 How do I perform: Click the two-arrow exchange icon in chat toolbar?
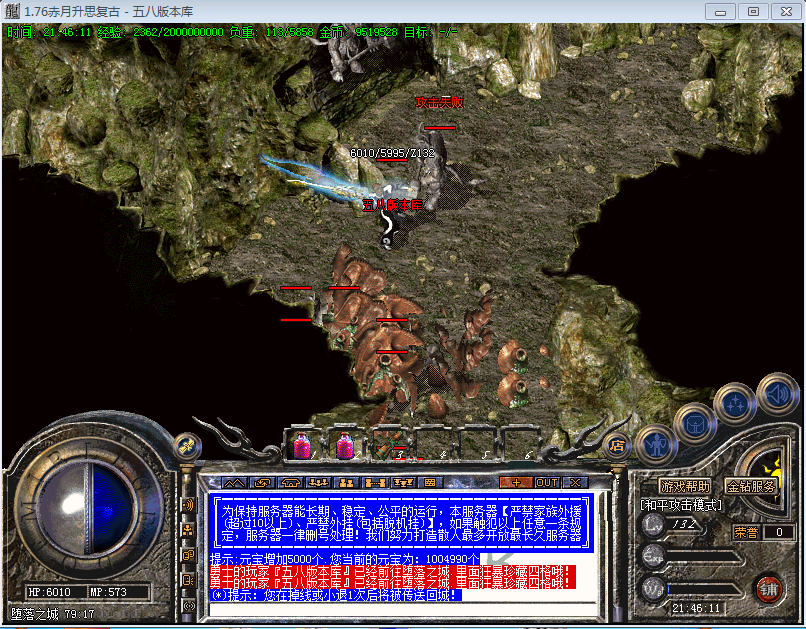pos(263,483)
